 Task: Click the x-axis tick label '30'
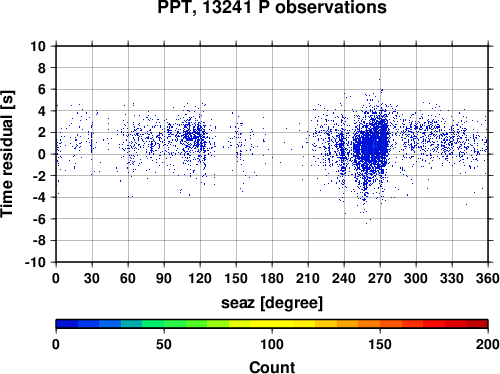point(92,278)
